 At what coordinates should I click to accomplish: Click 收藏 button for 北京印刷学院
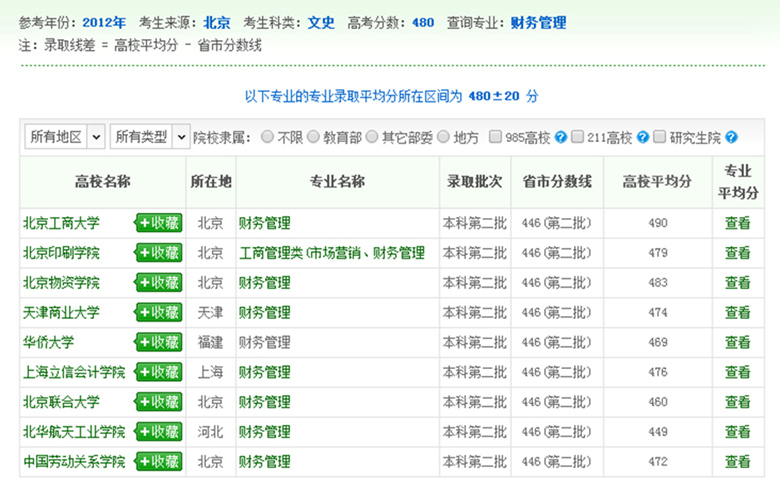click(158, 253)
